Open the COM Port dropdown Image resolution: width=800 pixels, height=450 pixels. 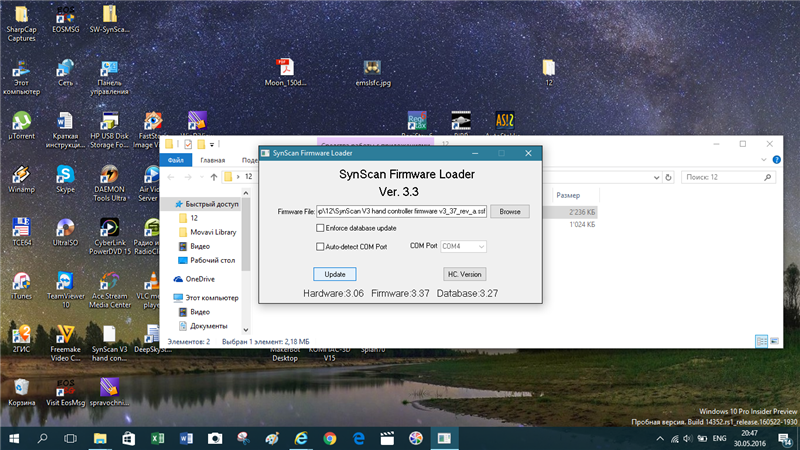[465, 246]
